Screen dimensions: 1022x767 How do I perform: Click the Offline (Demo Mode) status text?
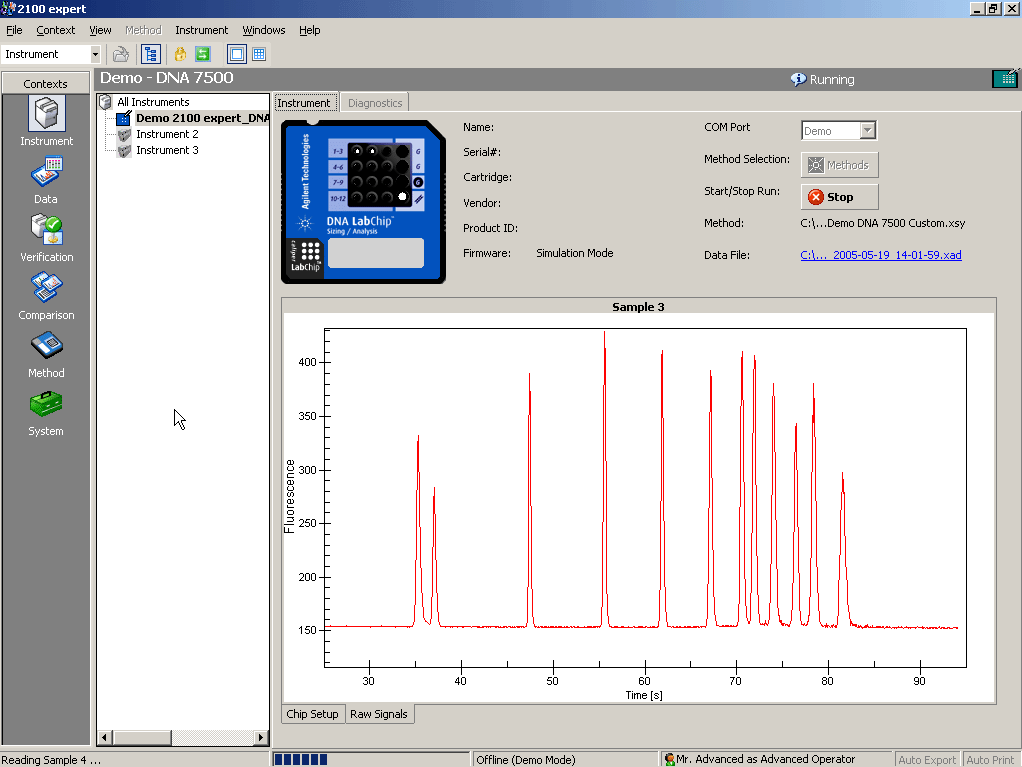click(525, 760)
